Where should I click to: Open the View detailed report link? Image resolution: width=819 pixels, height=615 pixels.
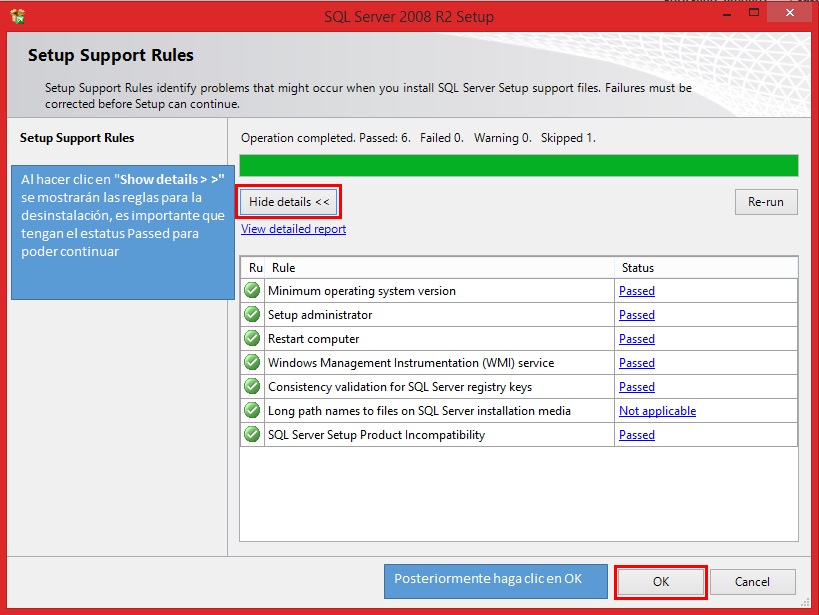[294, 229]
